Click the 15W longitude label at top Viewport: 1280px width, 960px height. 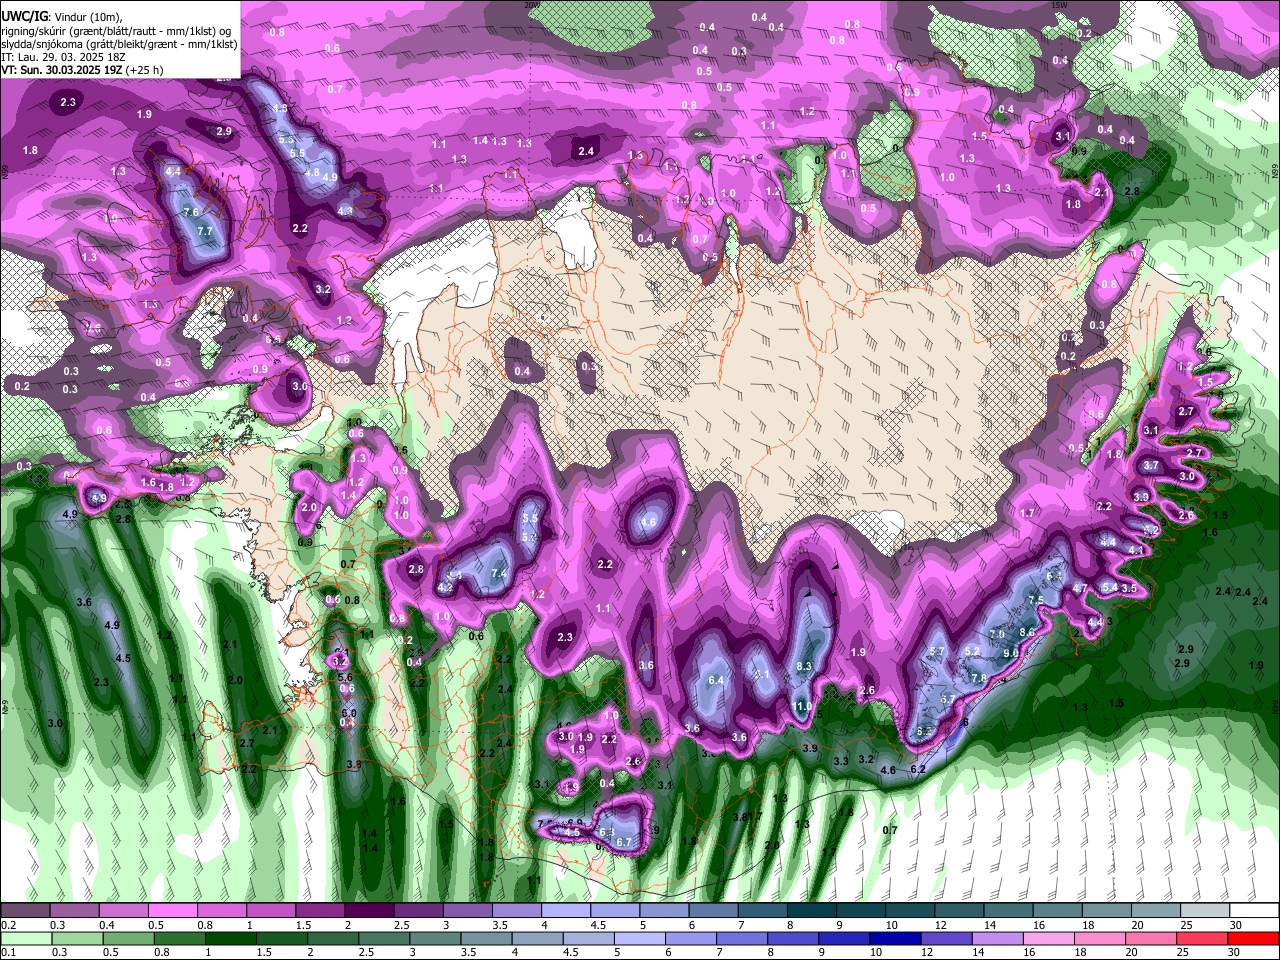coord(1061,4)
